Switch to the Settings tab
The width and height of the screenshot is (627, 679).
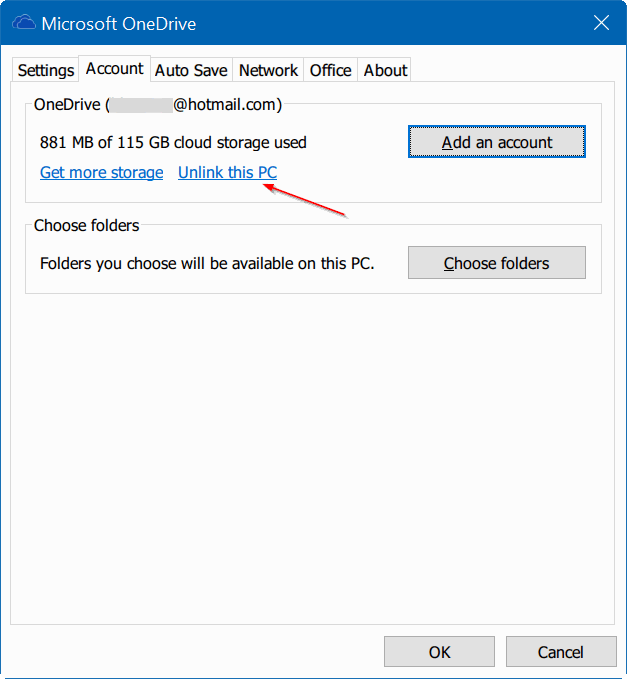pyautogui.click(x=45, y=70)
